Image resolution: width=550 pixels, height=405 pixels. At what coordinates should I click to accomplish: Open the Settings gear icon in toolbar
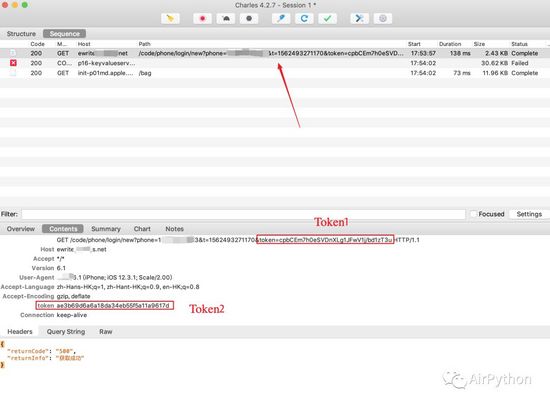click(383, 19)
